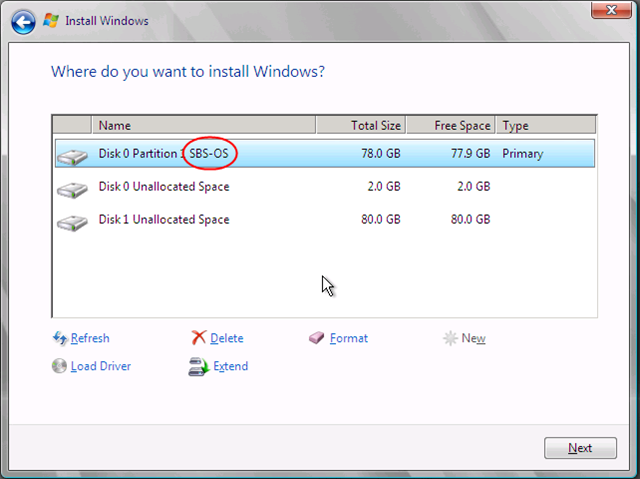
Task: Click the pink eraser Format icon
Action: [316, 338]
